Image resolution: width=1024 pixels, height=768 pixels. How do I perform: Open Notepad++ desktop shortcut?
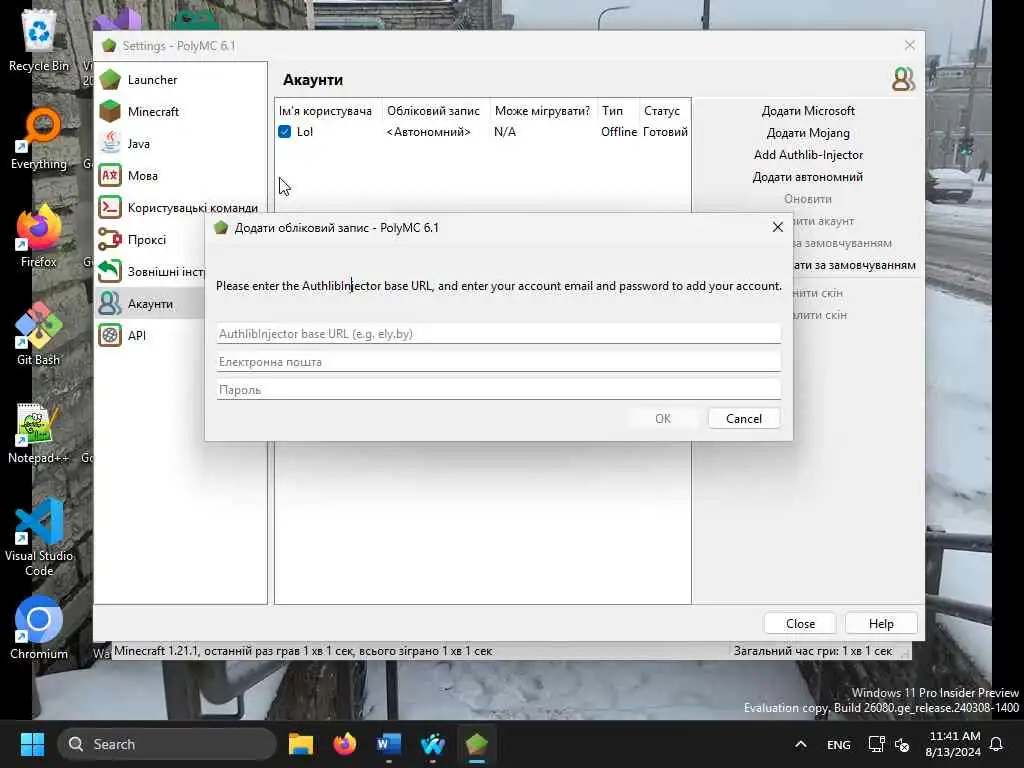tap(39, 432)
